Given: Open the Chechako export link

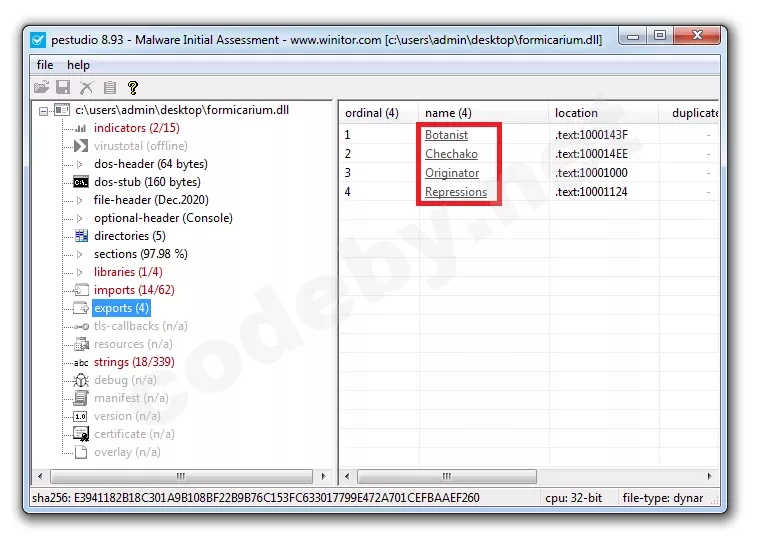Looking at the screenshot, I should 451,154.
